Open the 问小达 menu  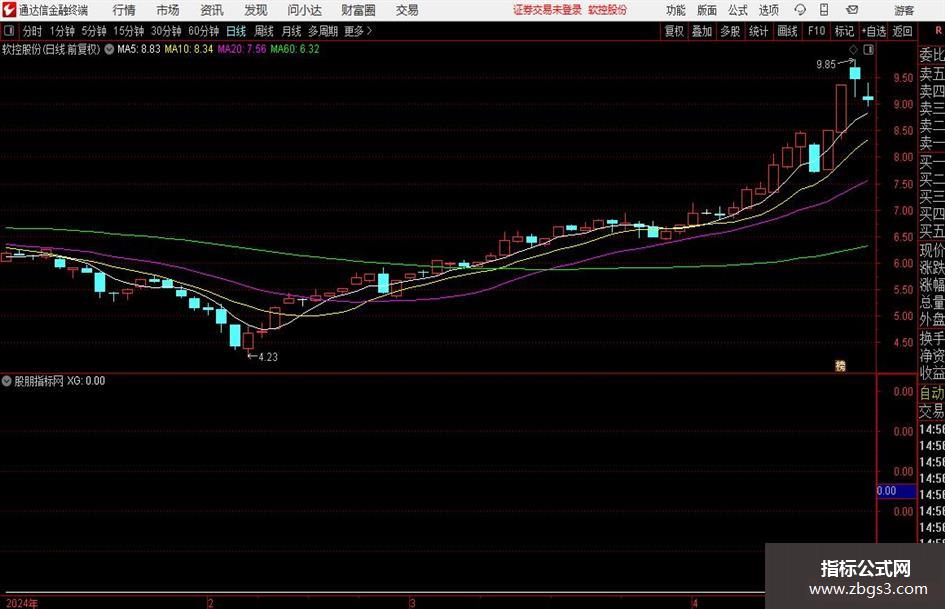(x=304, y=10)
